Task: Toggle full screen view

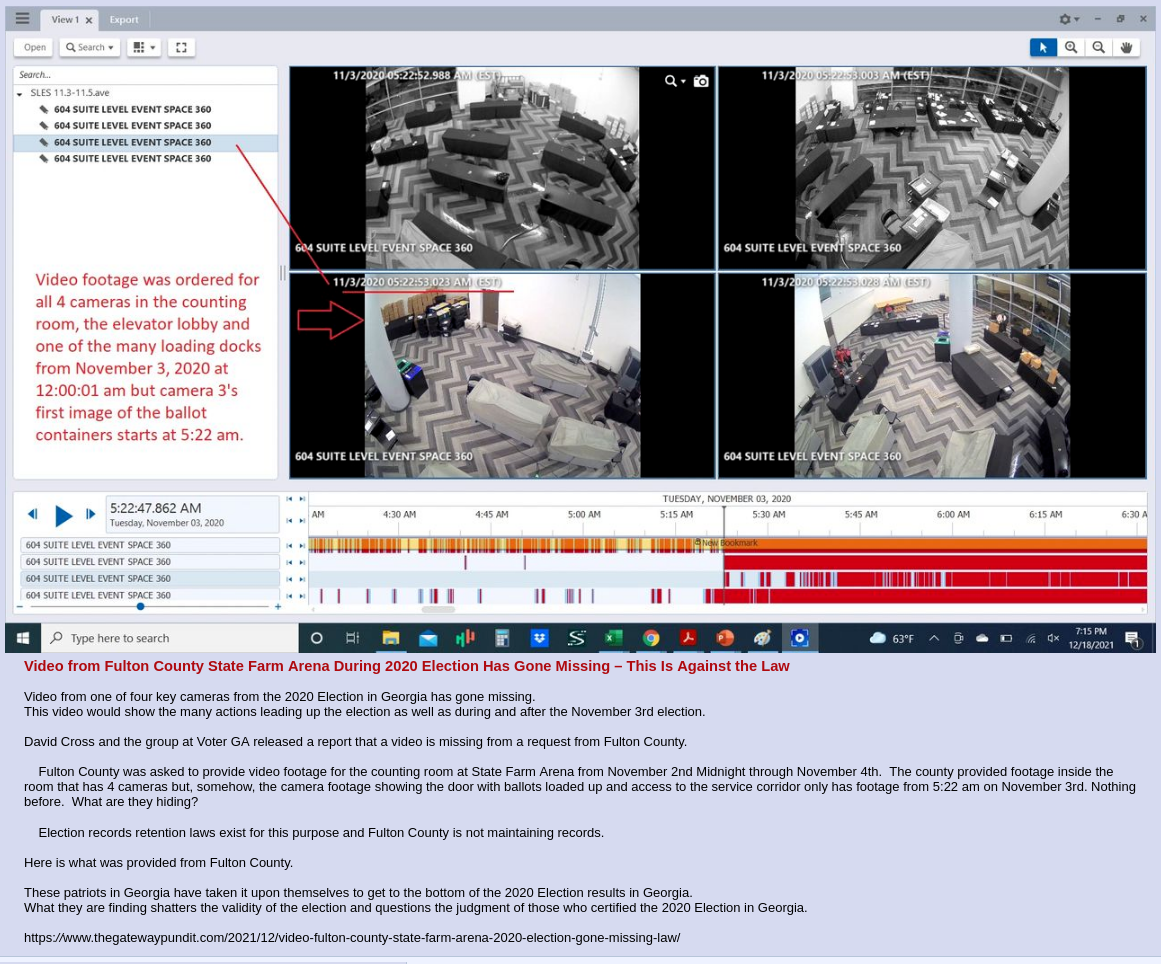Action: click(x=181, y=47)
